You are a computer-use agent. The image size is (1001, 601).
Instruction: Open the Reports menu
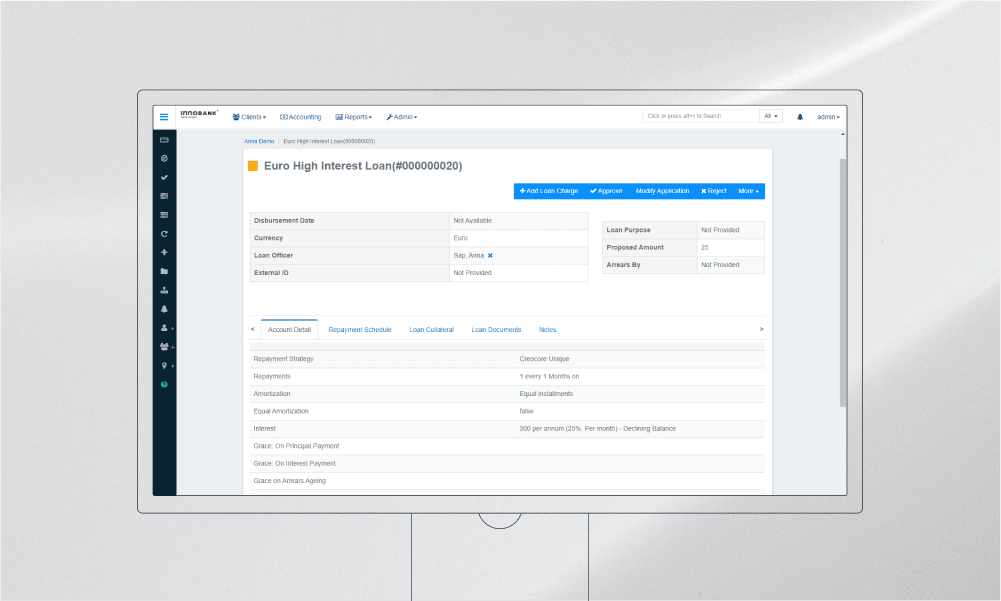[x=354, y=117]
